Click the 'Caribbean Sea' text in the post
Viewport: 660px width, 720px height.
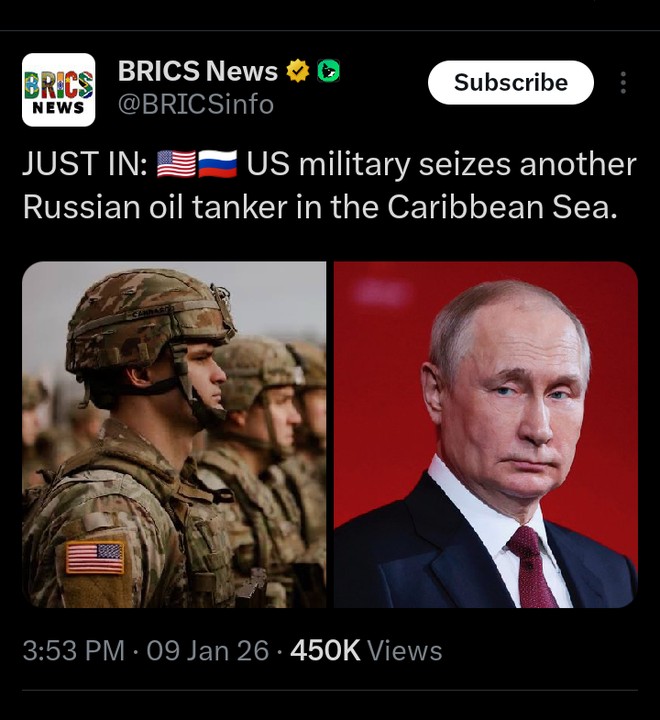[x=502, y=207]
